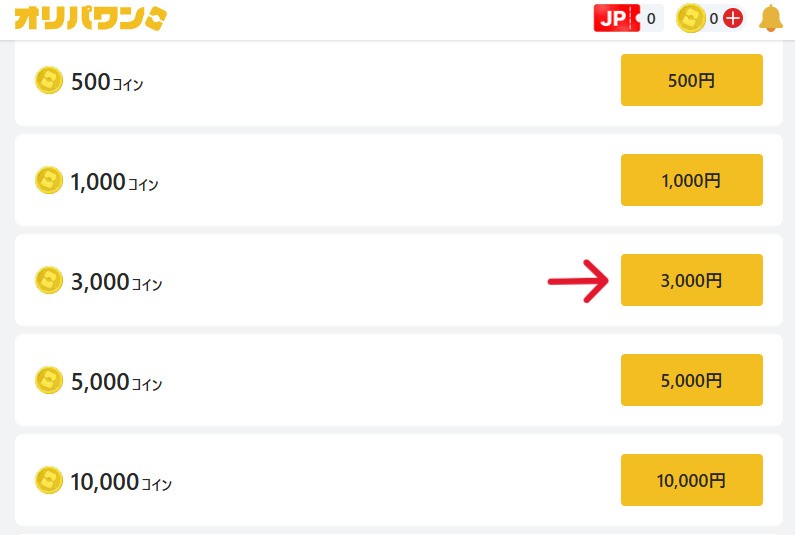Image resolution: width=795 pixels, height=535 pixels.
Task: Select the 3,000円 purchase button
Action: [x=691, y=281]
